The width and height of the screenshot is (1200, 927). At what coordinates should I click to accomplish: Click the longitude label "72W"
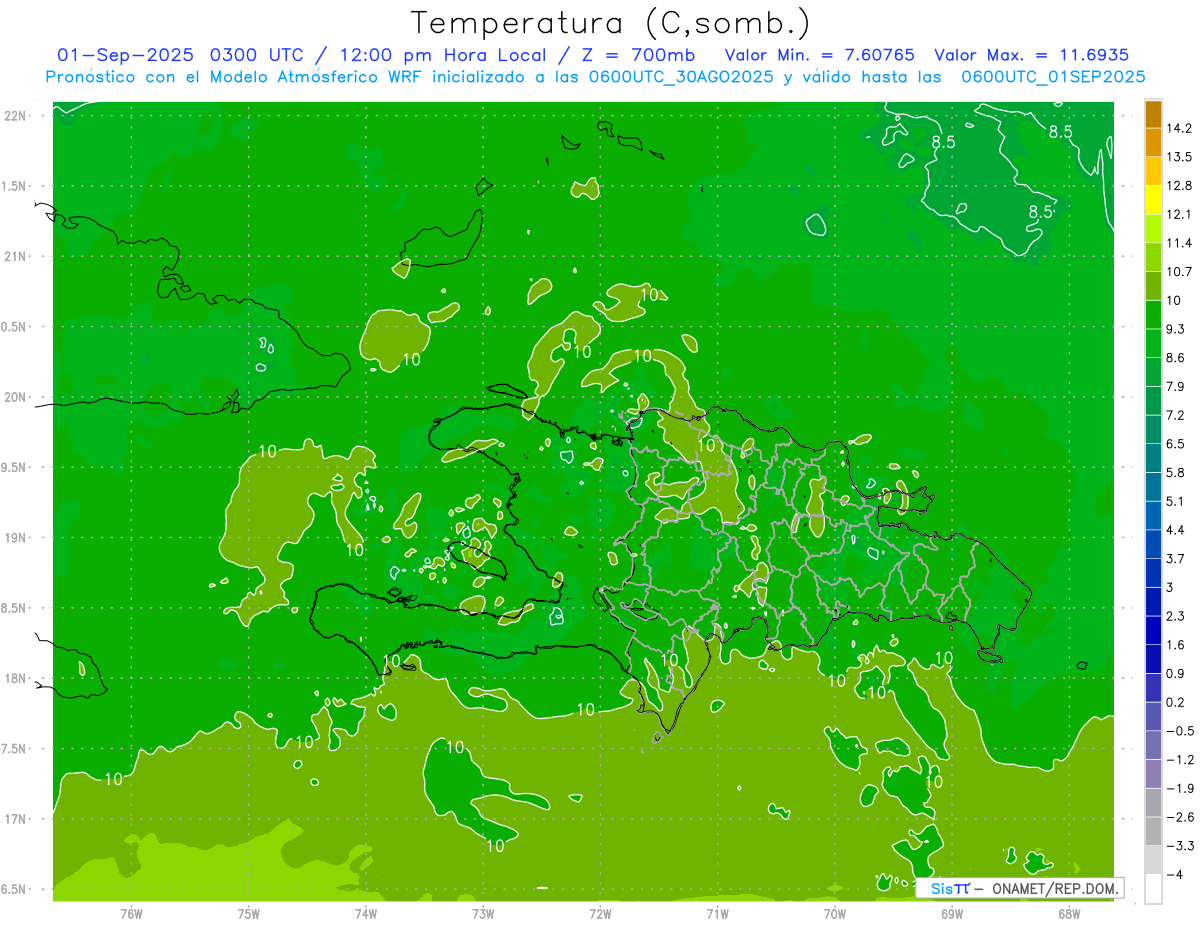[x=600, y=914]
